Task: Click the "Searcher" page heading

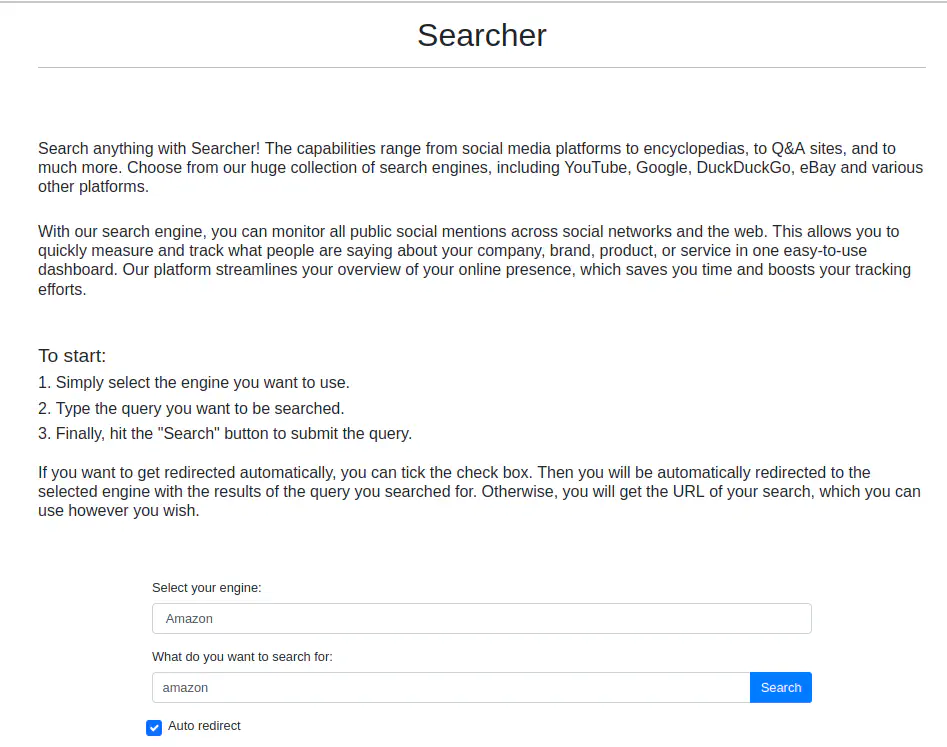Action: point(481,35)
